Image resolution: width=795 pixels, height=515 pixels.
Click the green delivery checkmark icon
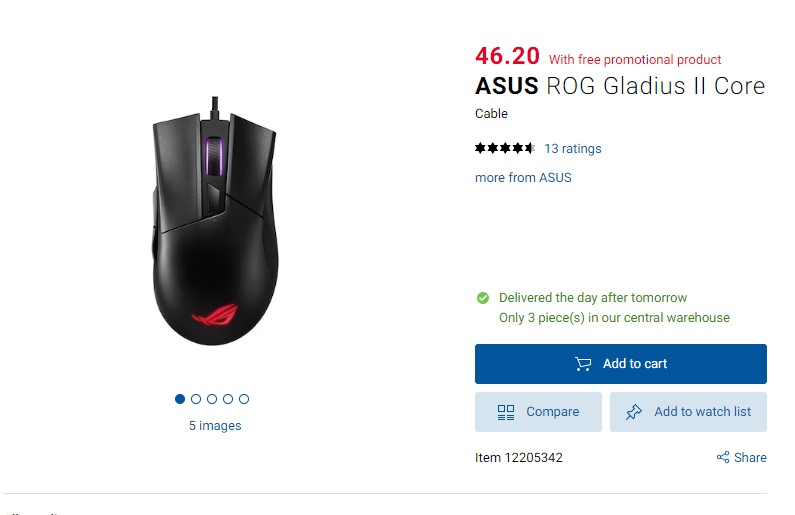(x=483, y=298)
